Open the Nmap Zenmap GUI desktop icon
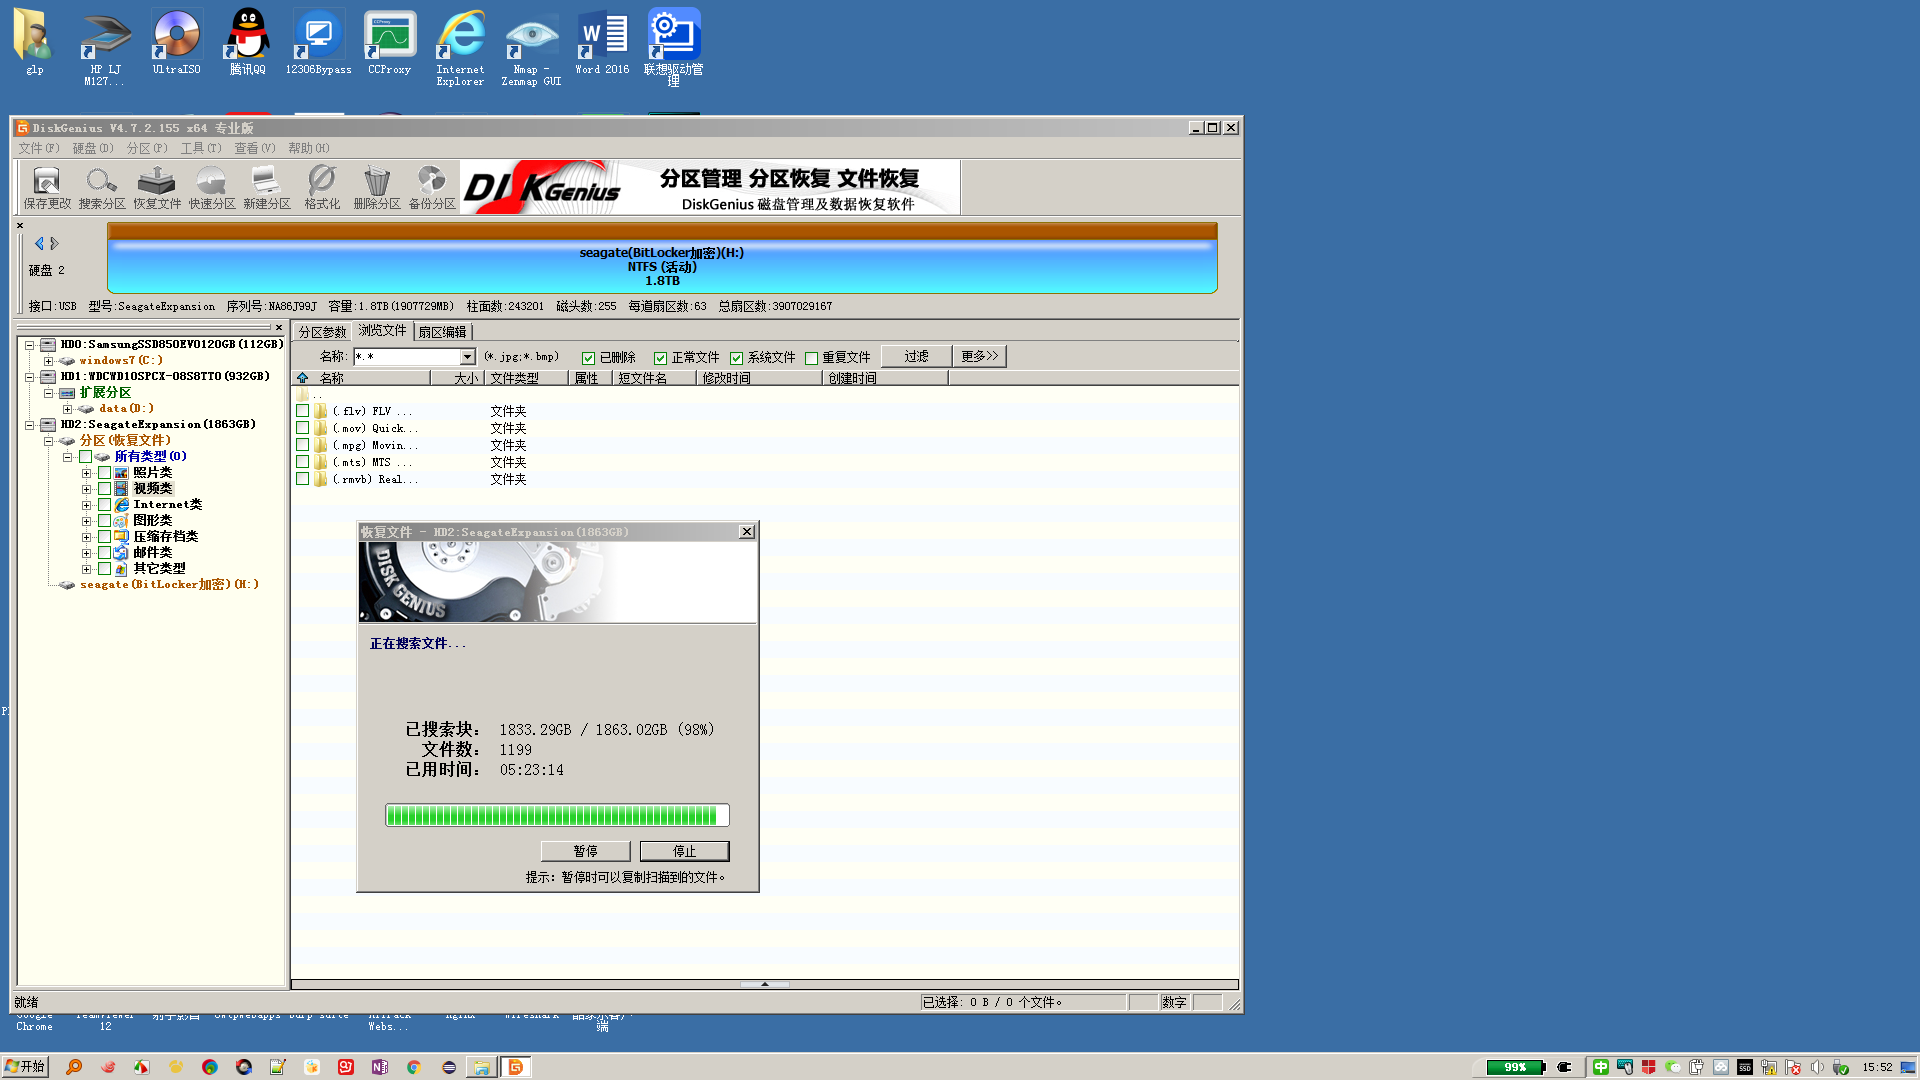1920x1080 pixels. [x=532, y=48]
